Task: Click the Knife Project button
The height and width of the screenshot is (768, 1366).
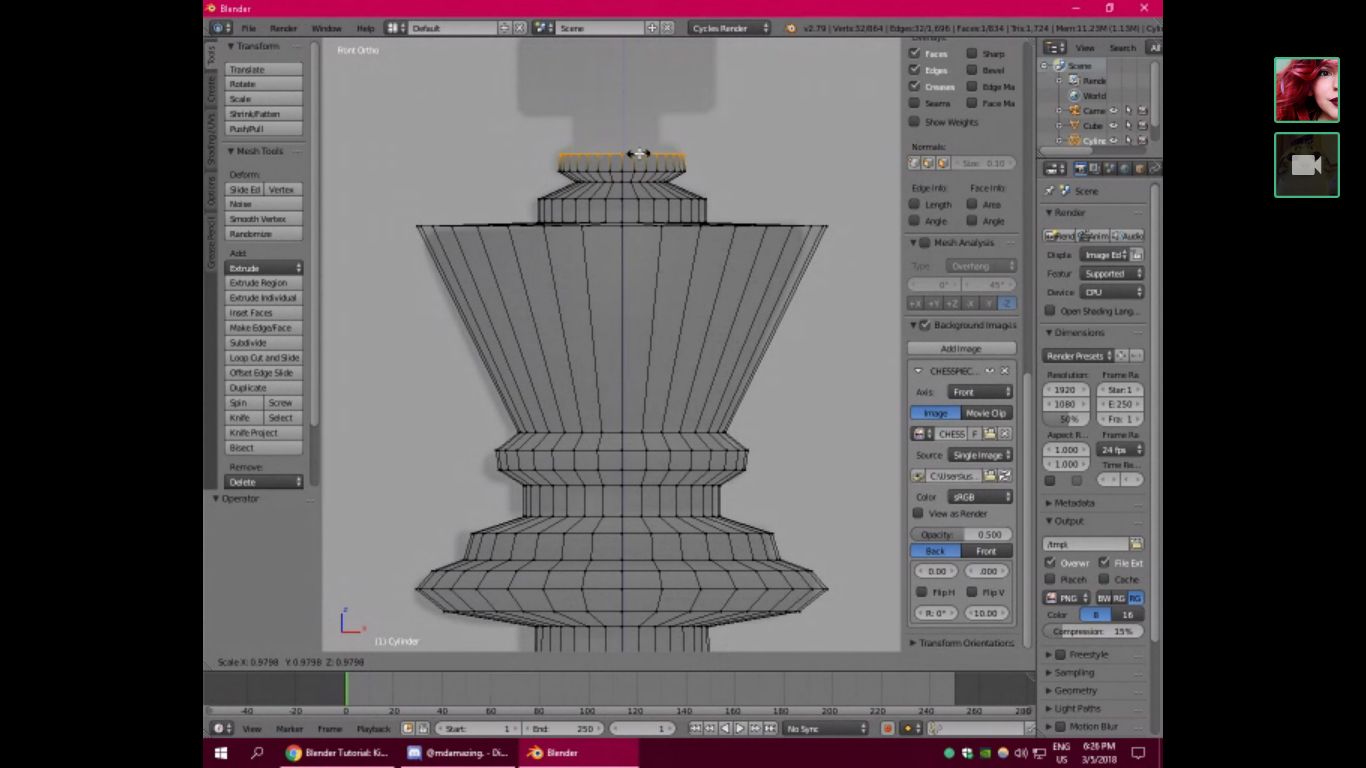Action: (264, 433)
